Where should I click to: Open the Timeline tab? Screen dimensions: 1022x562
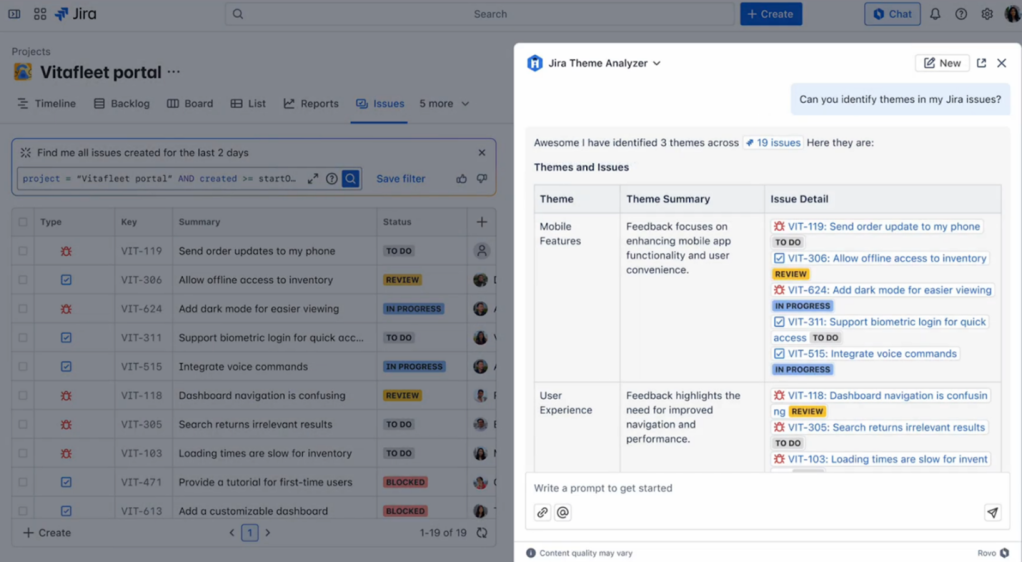[46, 104]
